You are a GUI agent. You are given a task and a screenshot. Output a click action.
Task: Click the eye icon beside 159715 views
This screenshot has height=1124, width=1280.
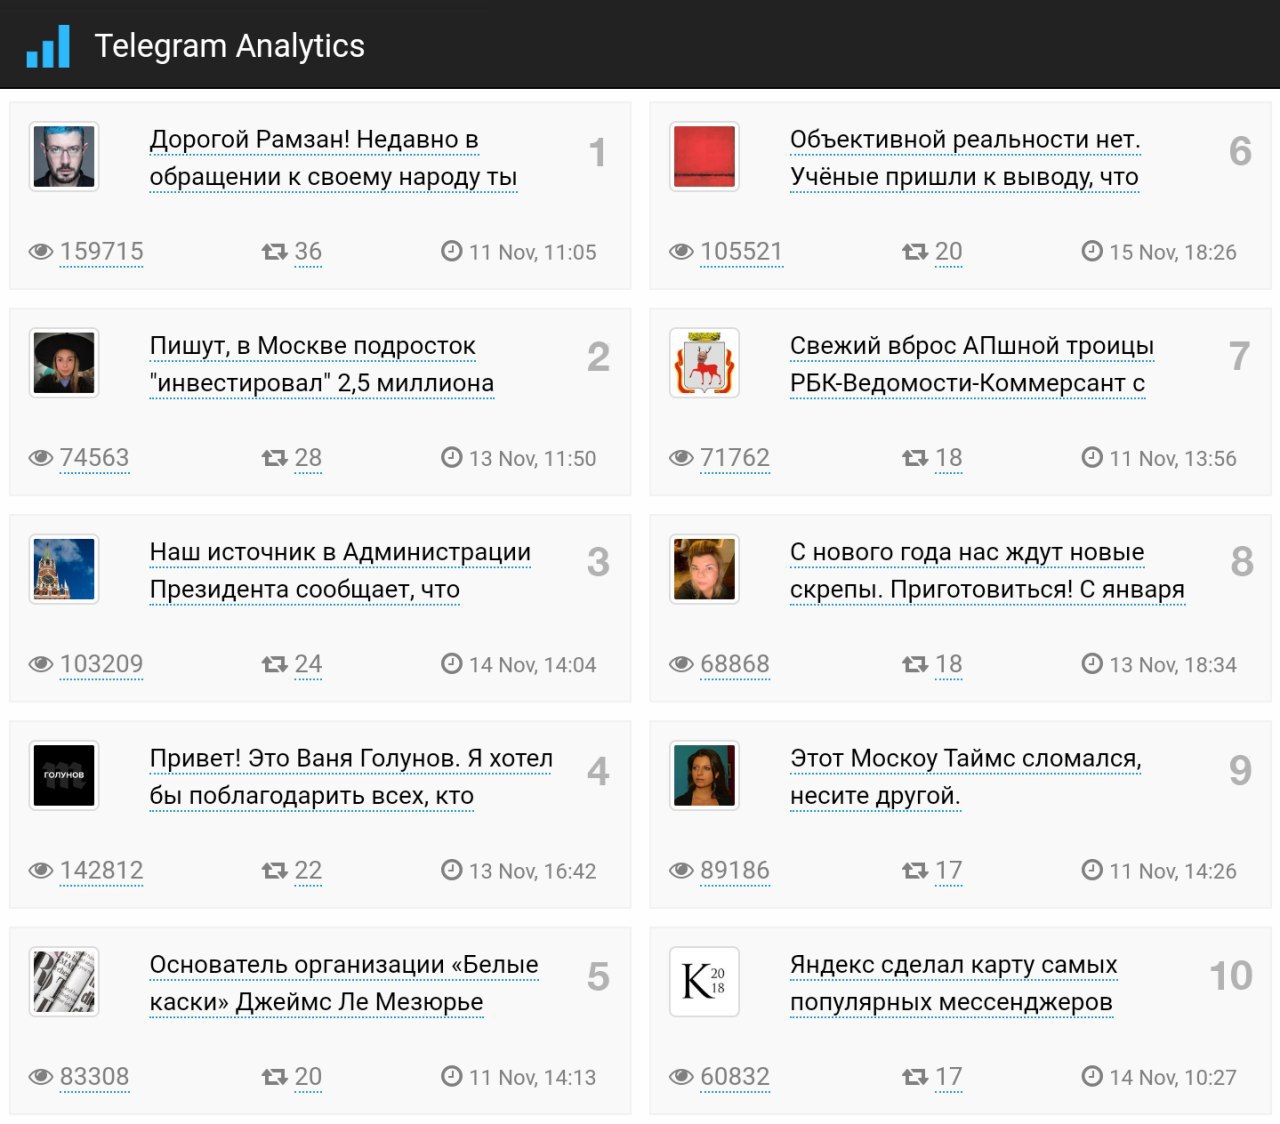point(41,252)
